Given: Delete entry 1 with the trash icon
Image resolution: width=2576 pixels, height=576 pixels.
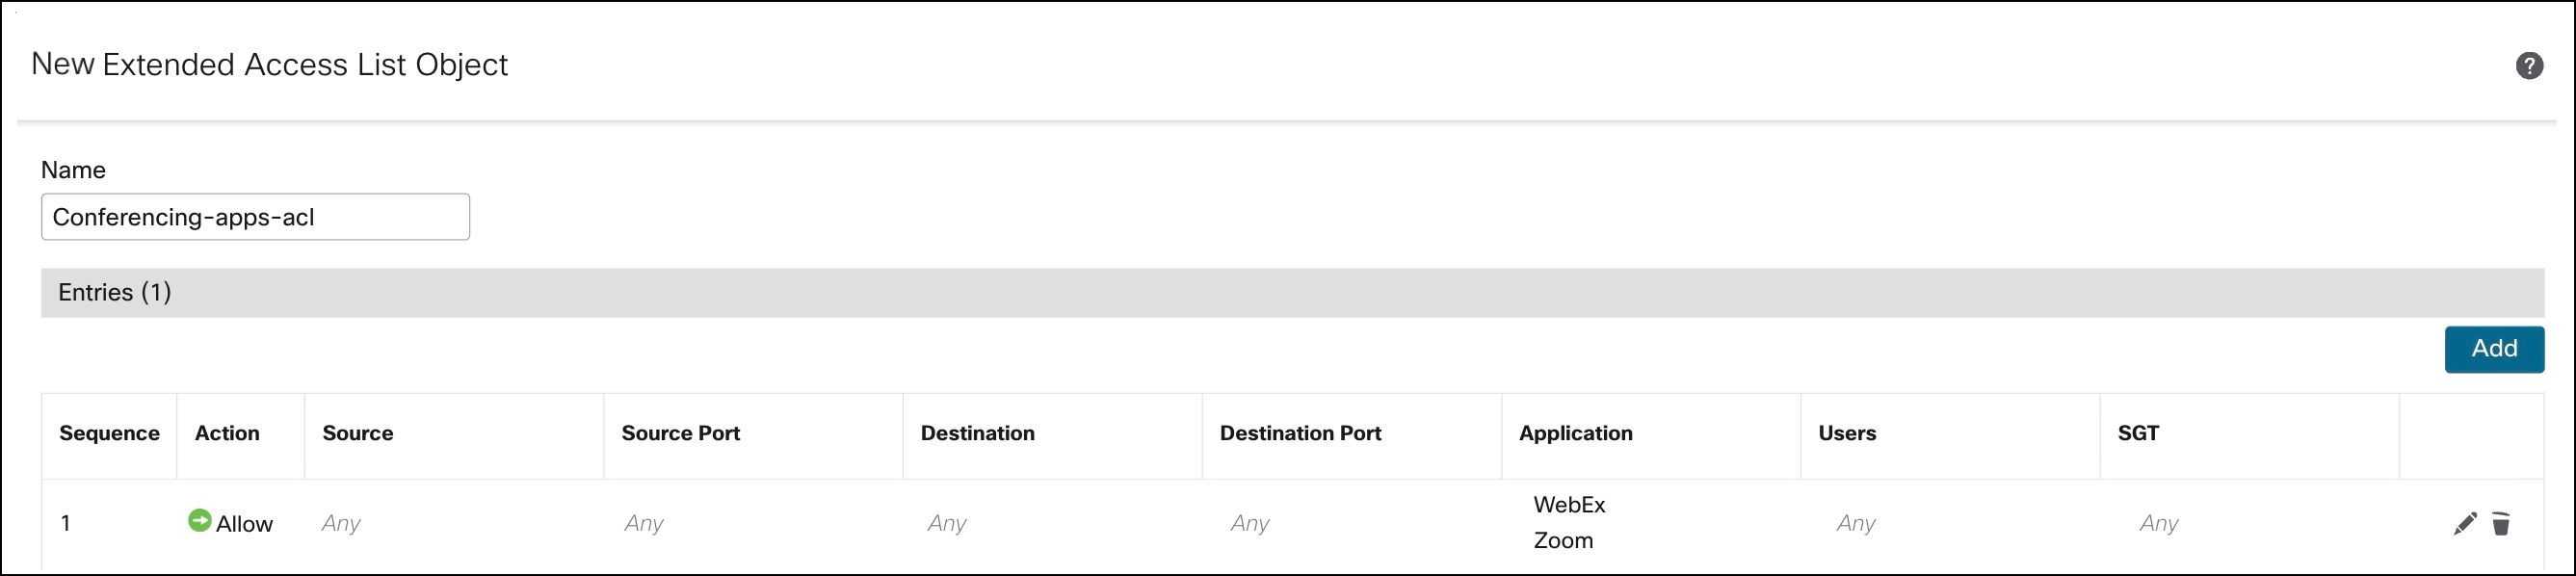Looking at the screenshot, I should 2501,523.
